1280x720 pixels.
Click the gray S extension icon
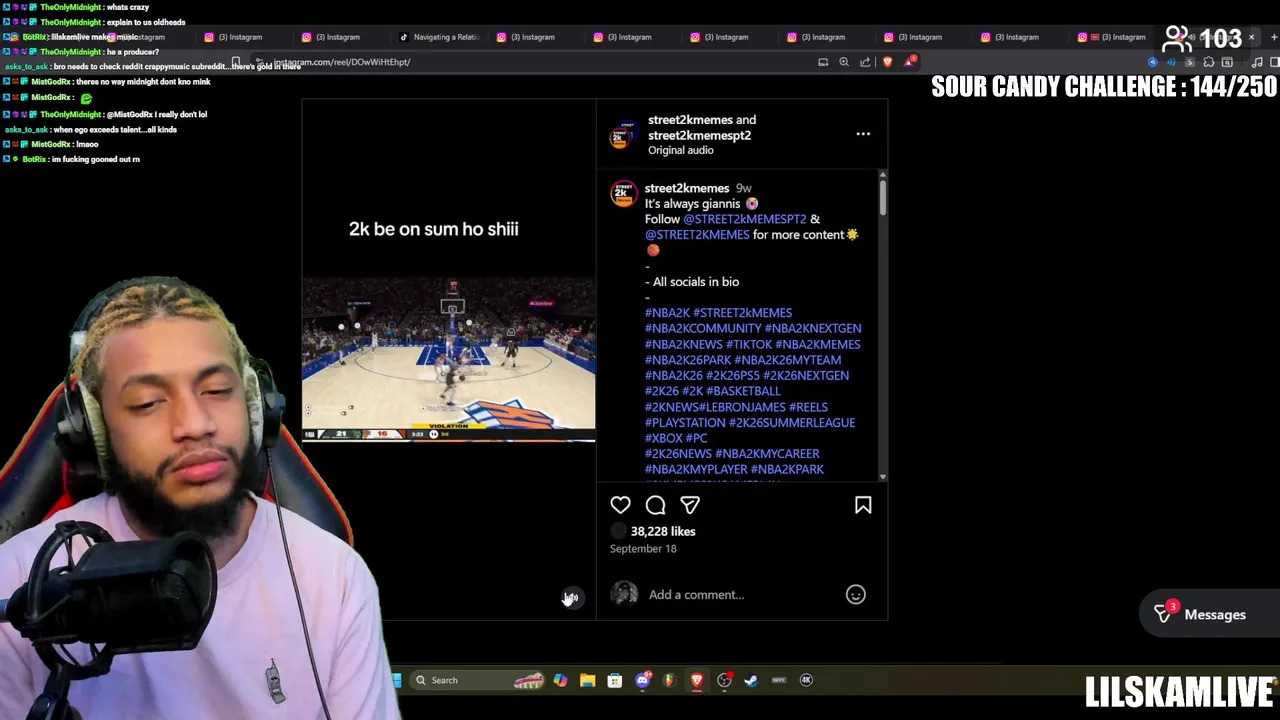[1190, 62]
